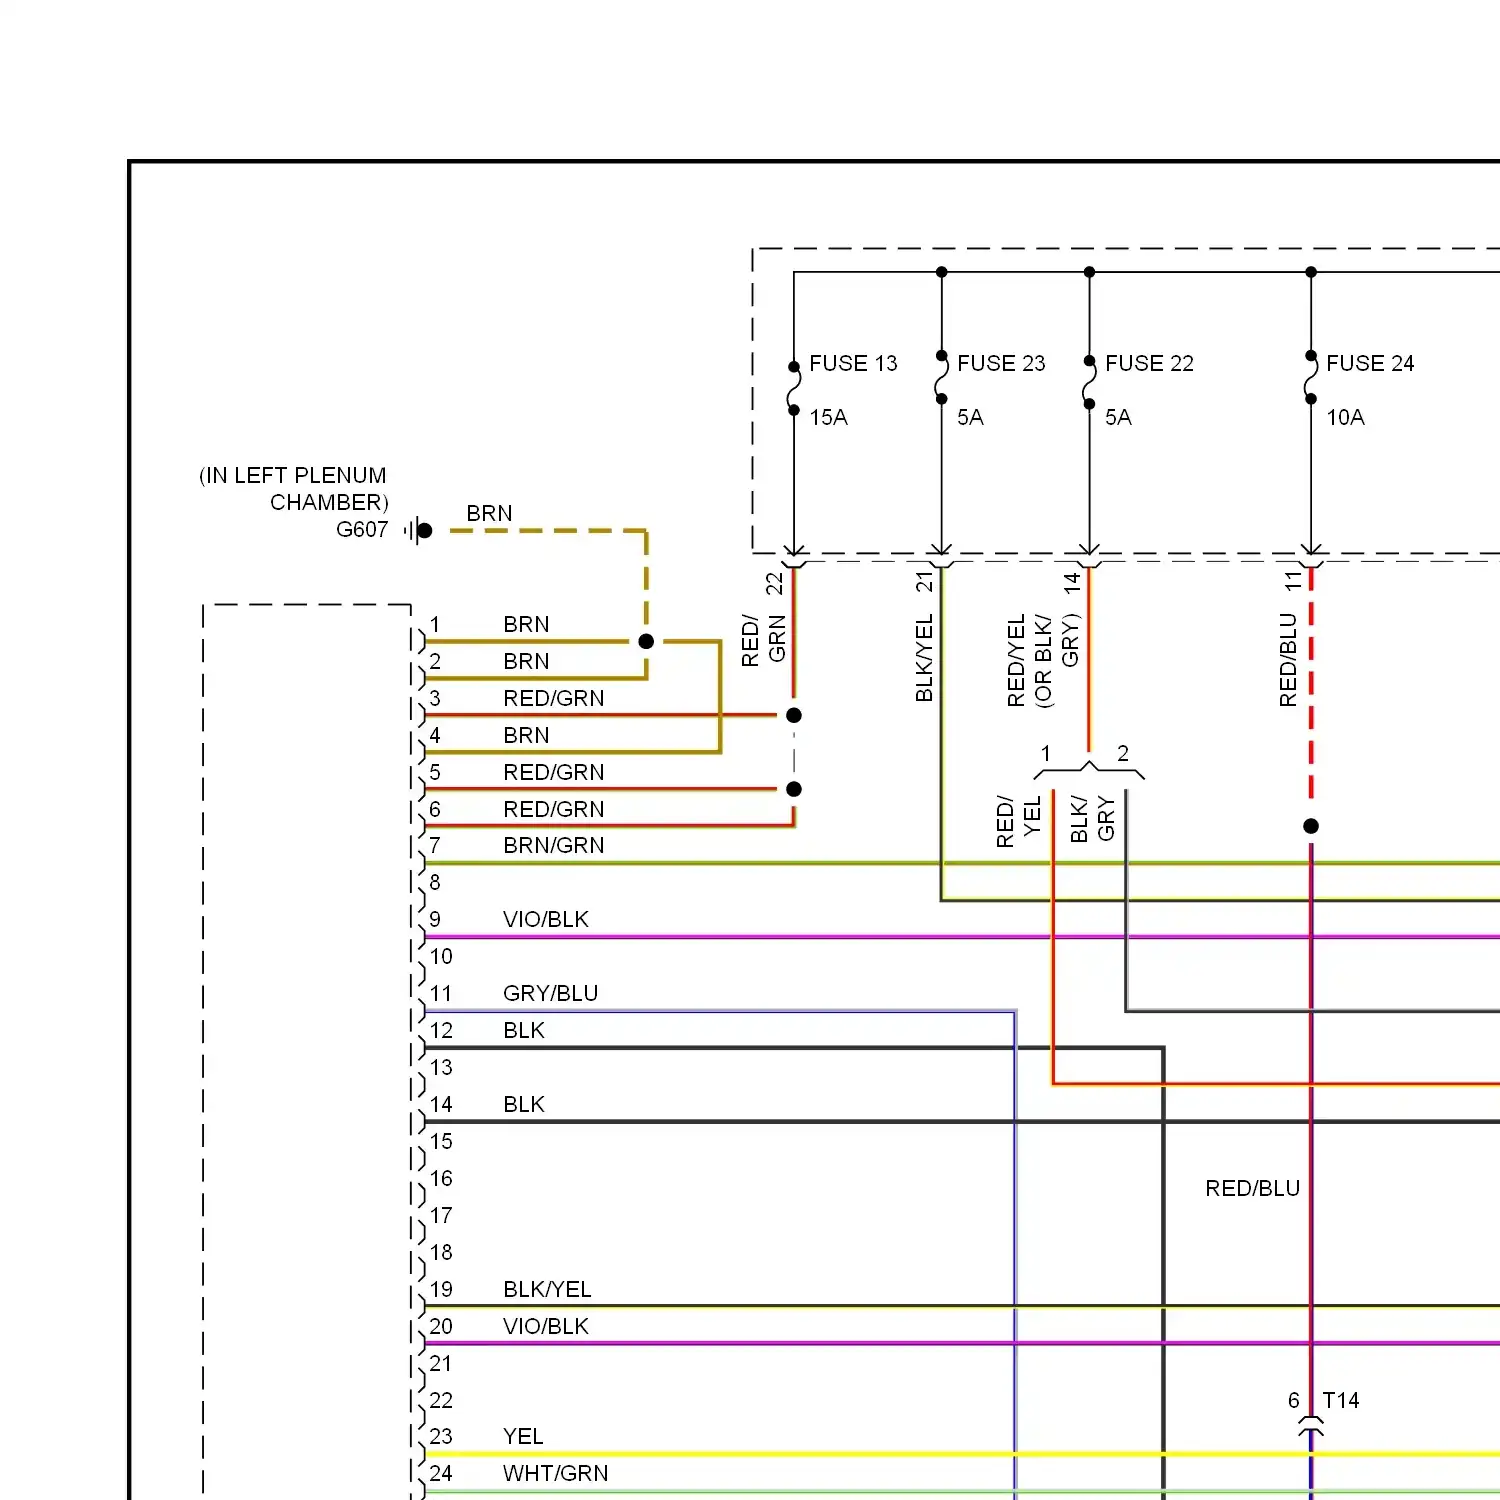1500x1500 pixels.
Task: Click the brown junction dot at pin 1 wire
Action: (x=646, y=642)
